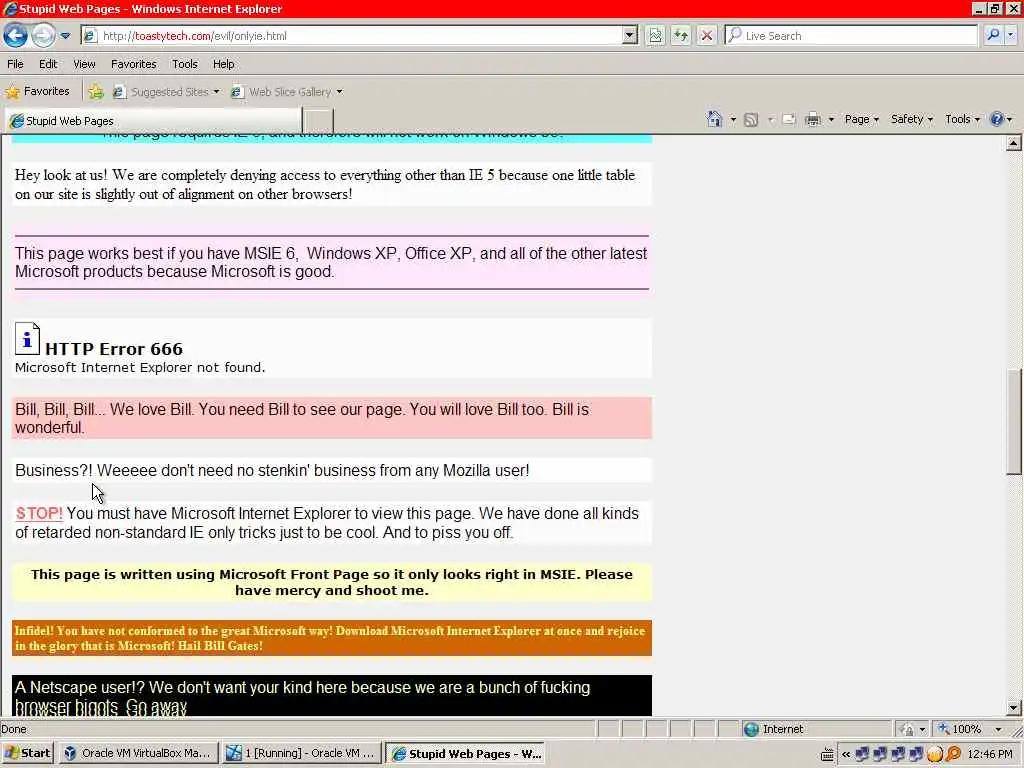Expand the Home button dropdown arrow
Image resolution: width=1024 pixels, height=768 pixels.
click(733, 120)
